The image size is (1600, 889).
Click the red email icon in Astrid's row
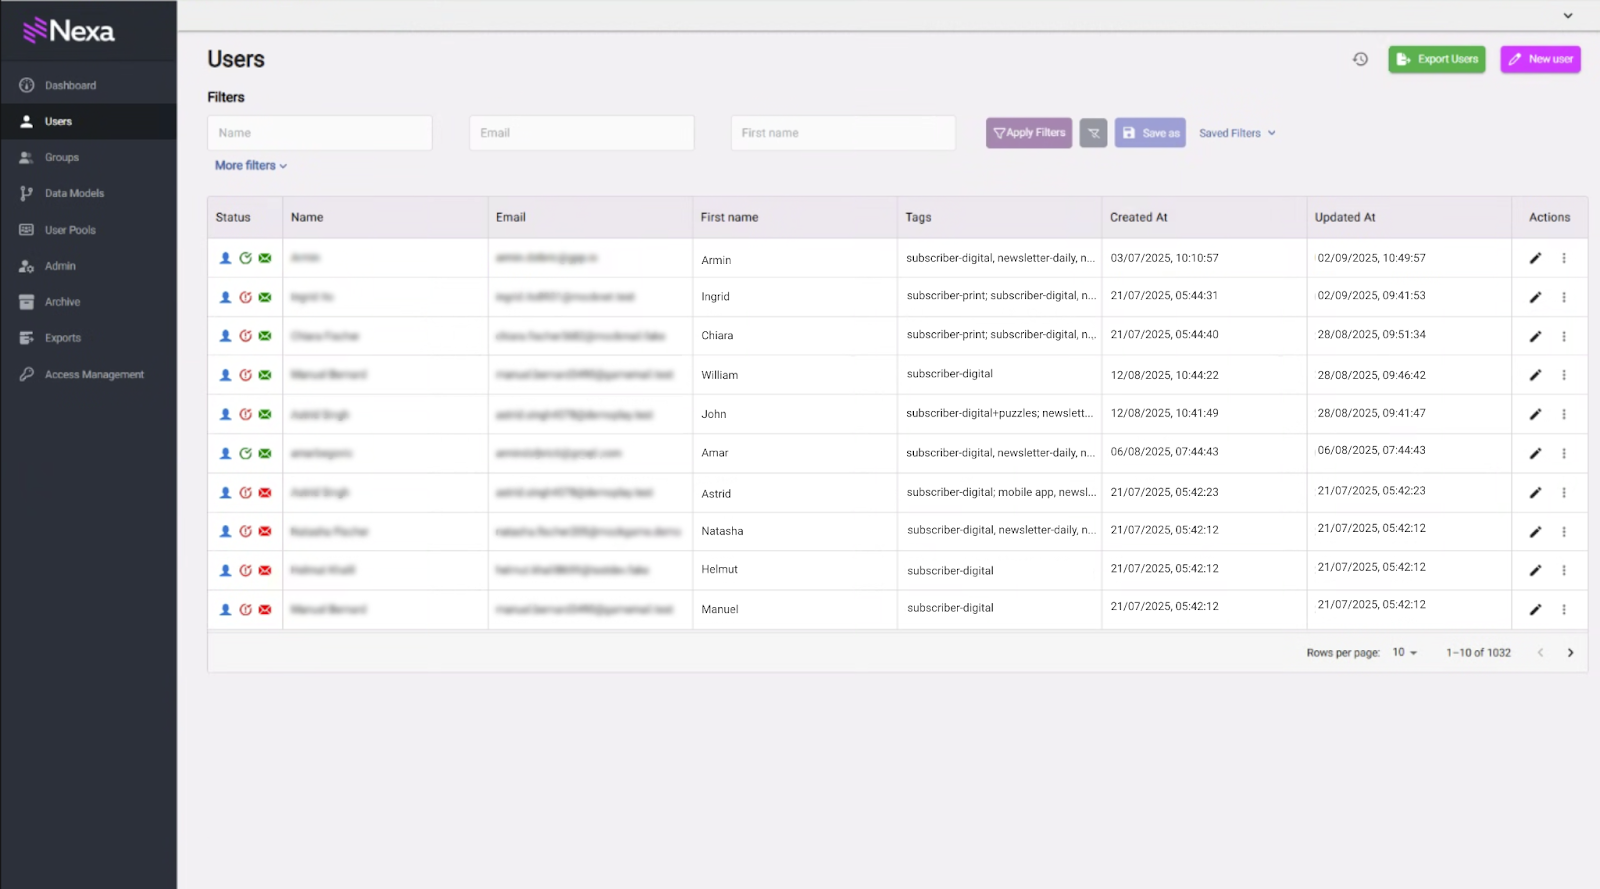[265, 492]
